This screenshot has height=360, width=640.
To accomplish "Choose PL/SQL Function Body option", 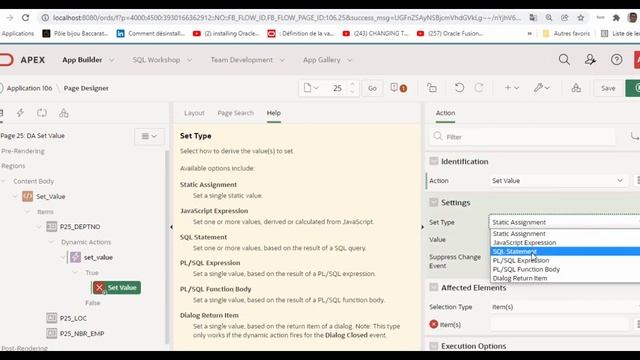I will pyautogui.click(x=565, y=269).
